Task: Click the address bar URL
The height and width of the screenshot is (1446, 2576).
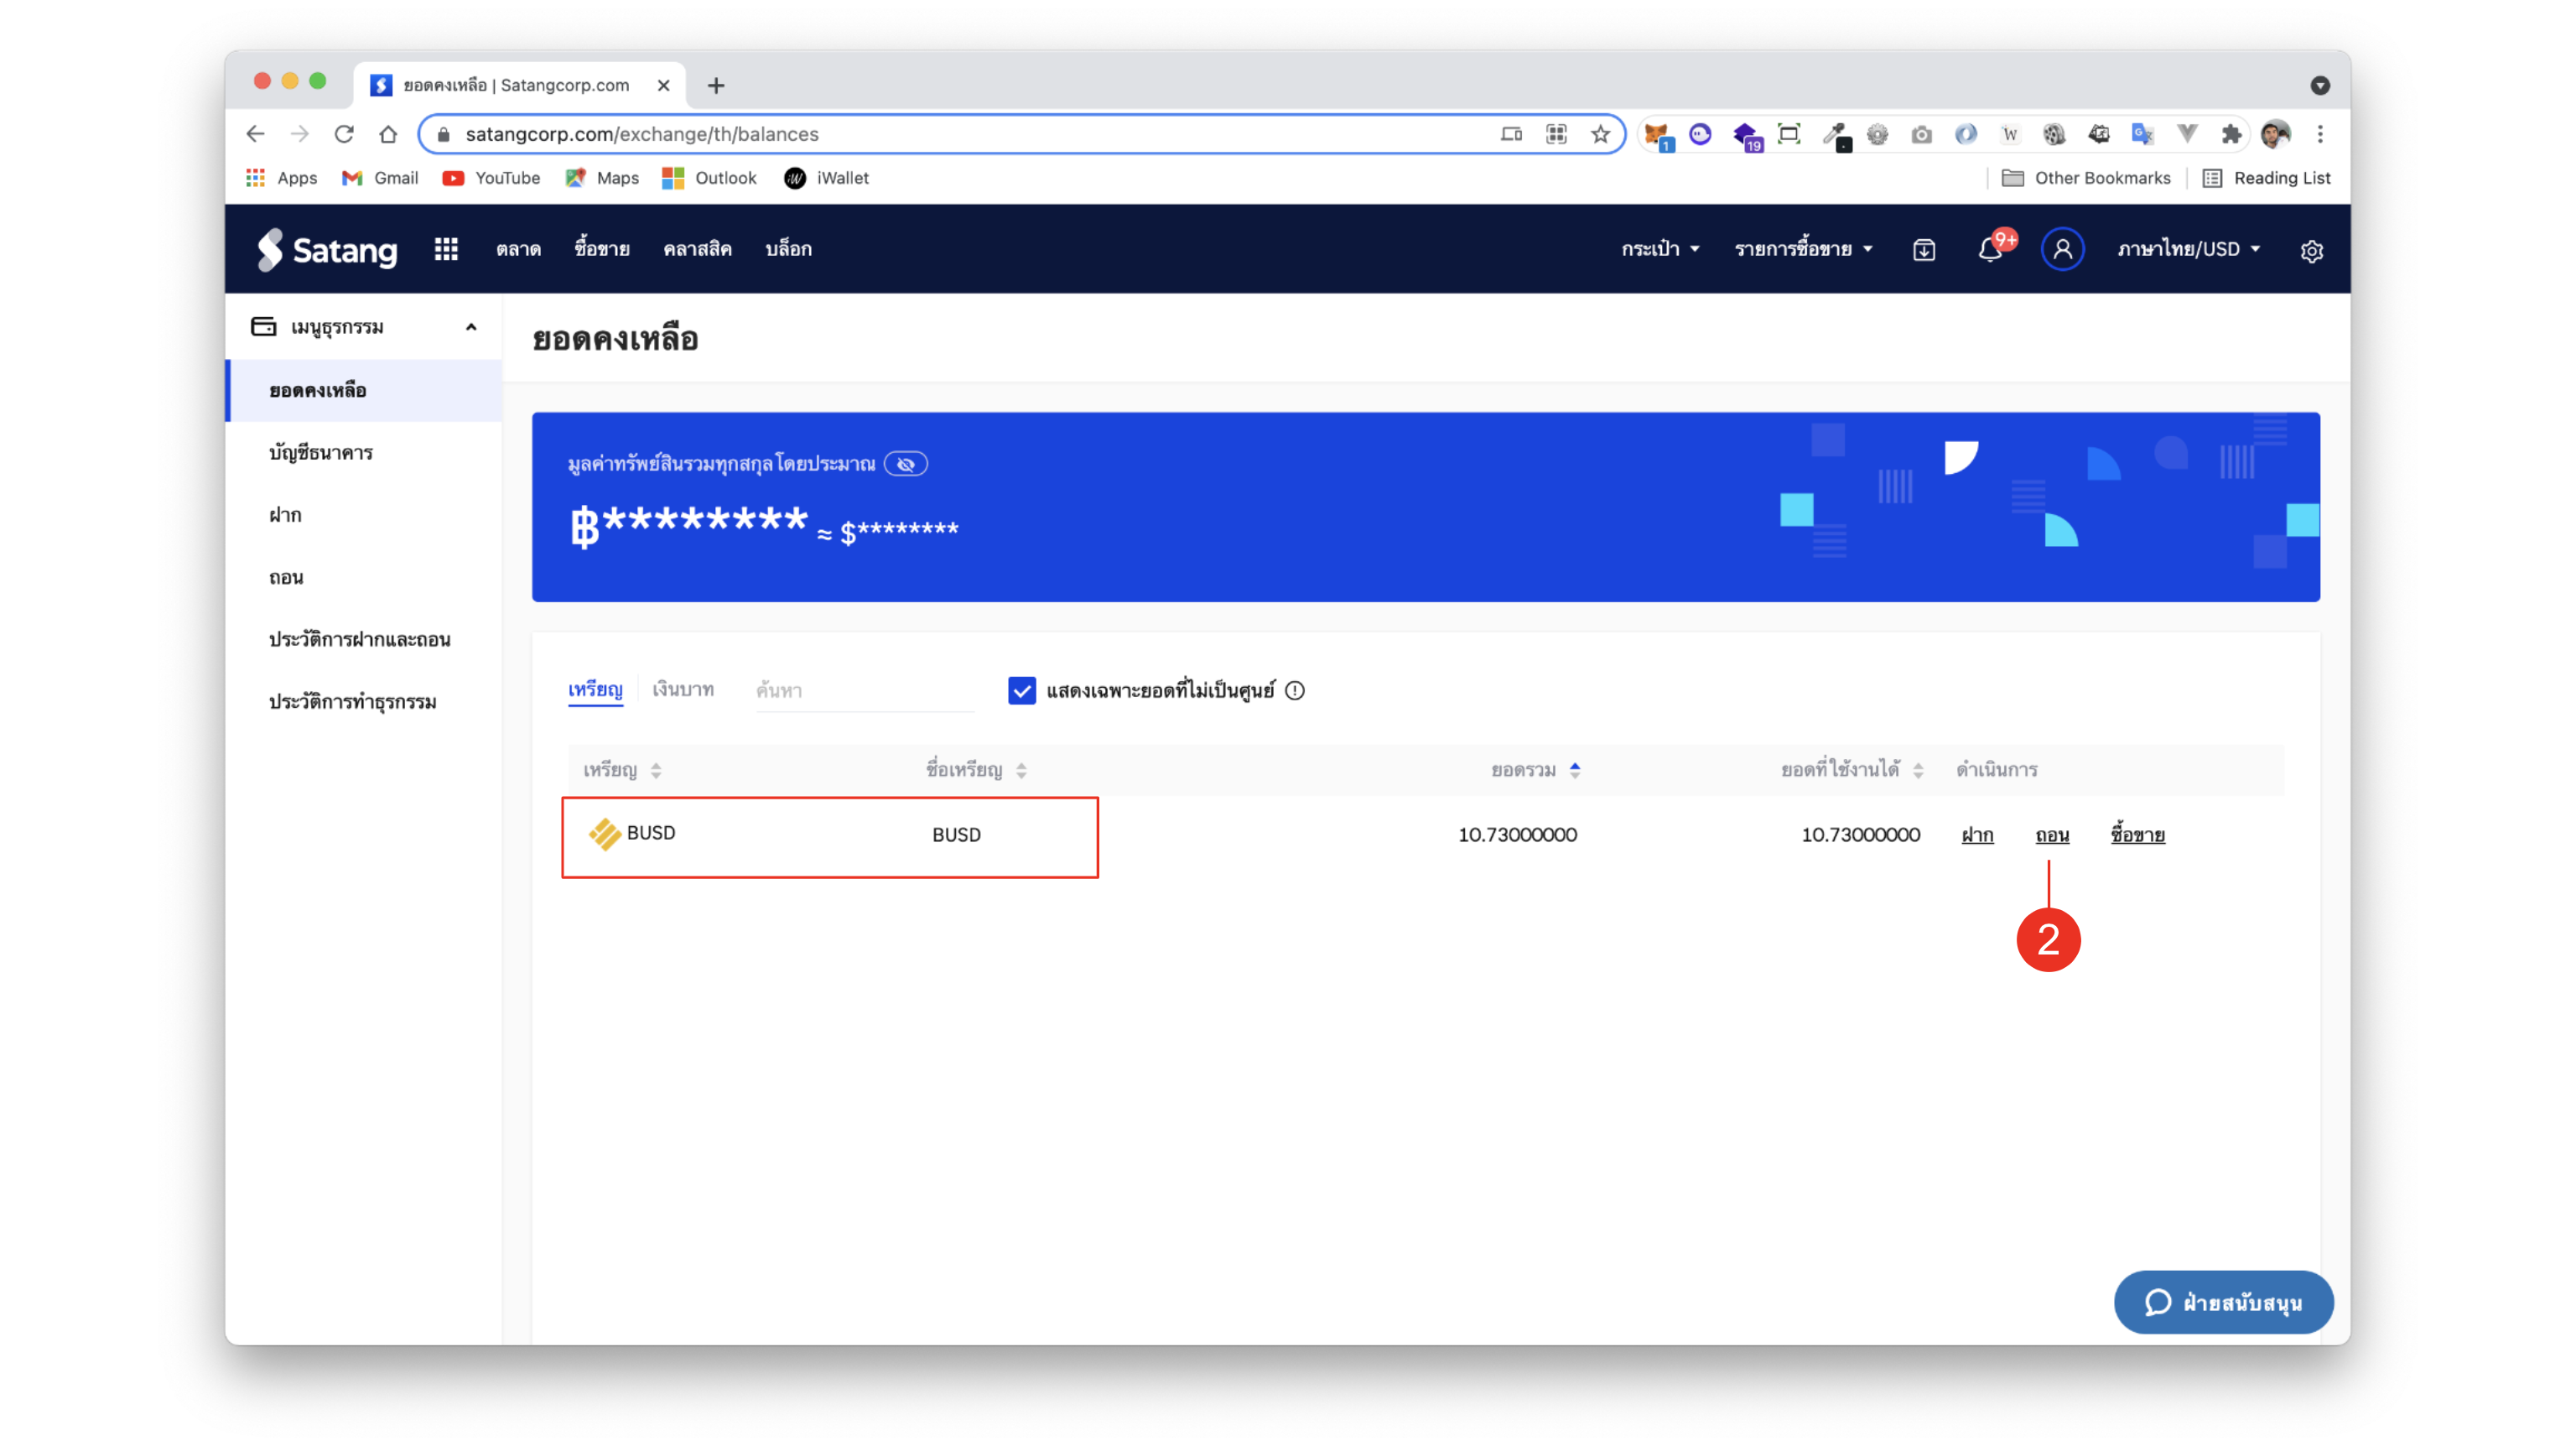Action: pos(642,134)
